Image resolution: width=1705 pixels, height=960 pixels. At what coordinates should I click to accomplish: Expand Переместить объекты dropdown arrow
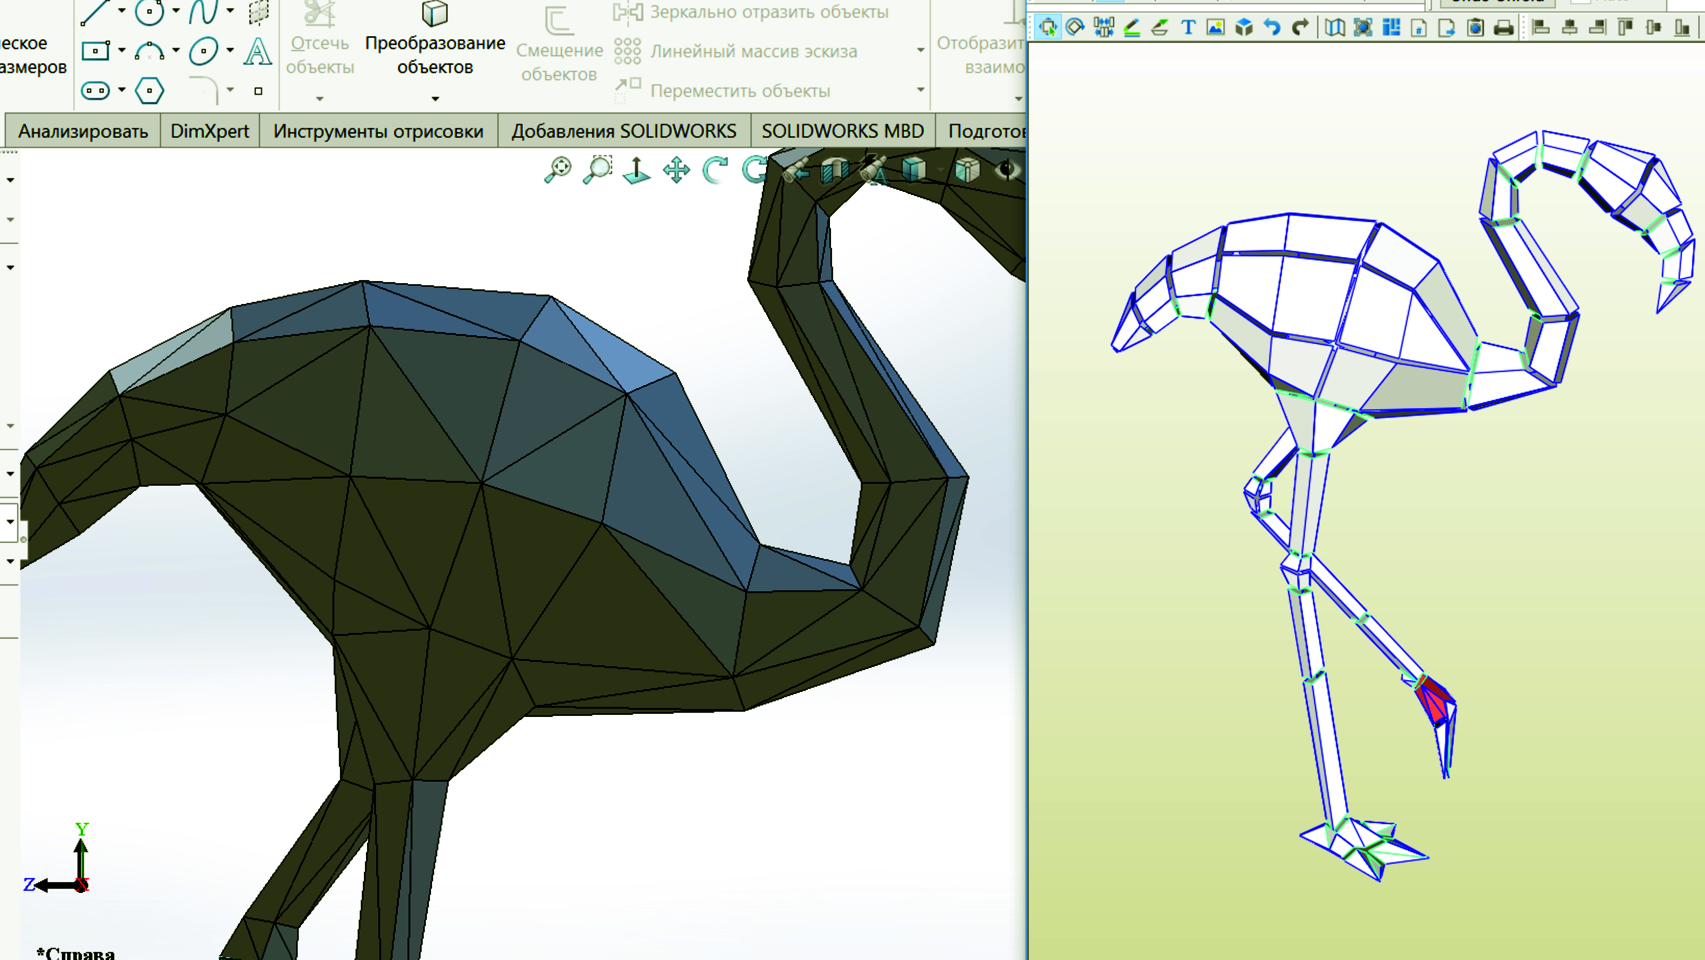tap(920, 90)
